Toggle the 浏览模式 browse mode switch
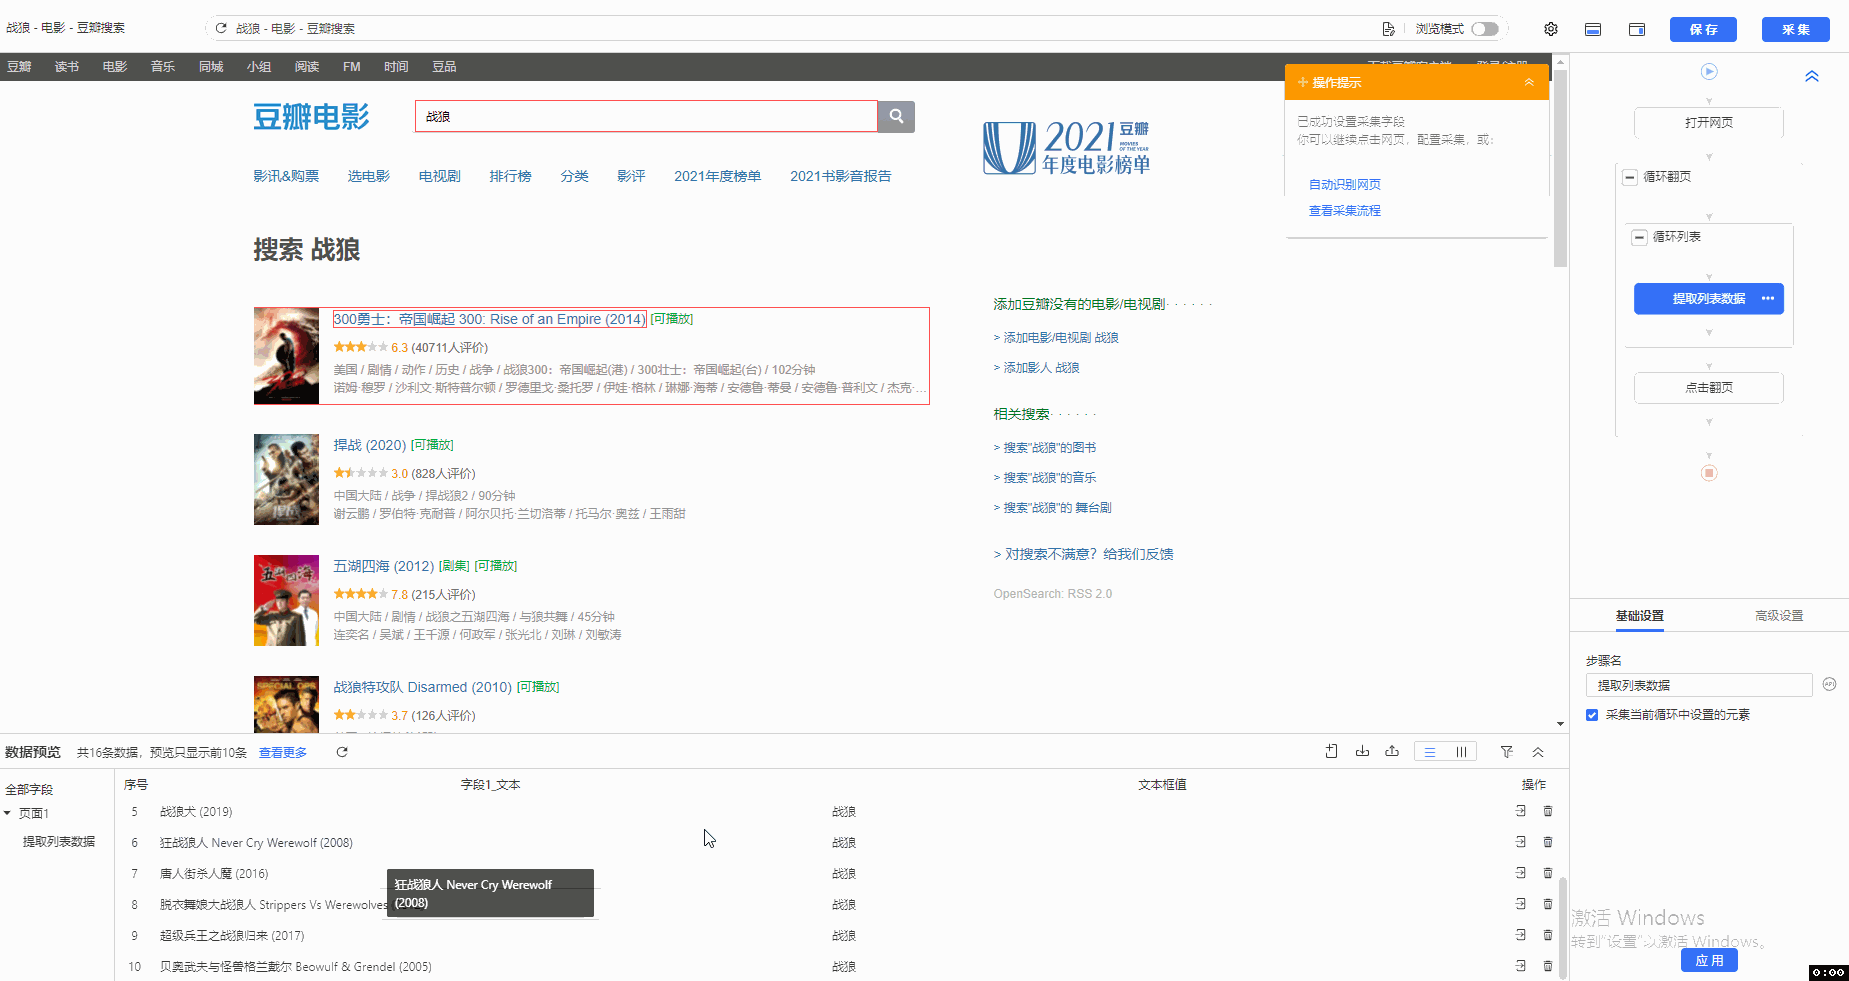Image resolution: width=1849 pixels, height=981 pixels. point(1485,29)
